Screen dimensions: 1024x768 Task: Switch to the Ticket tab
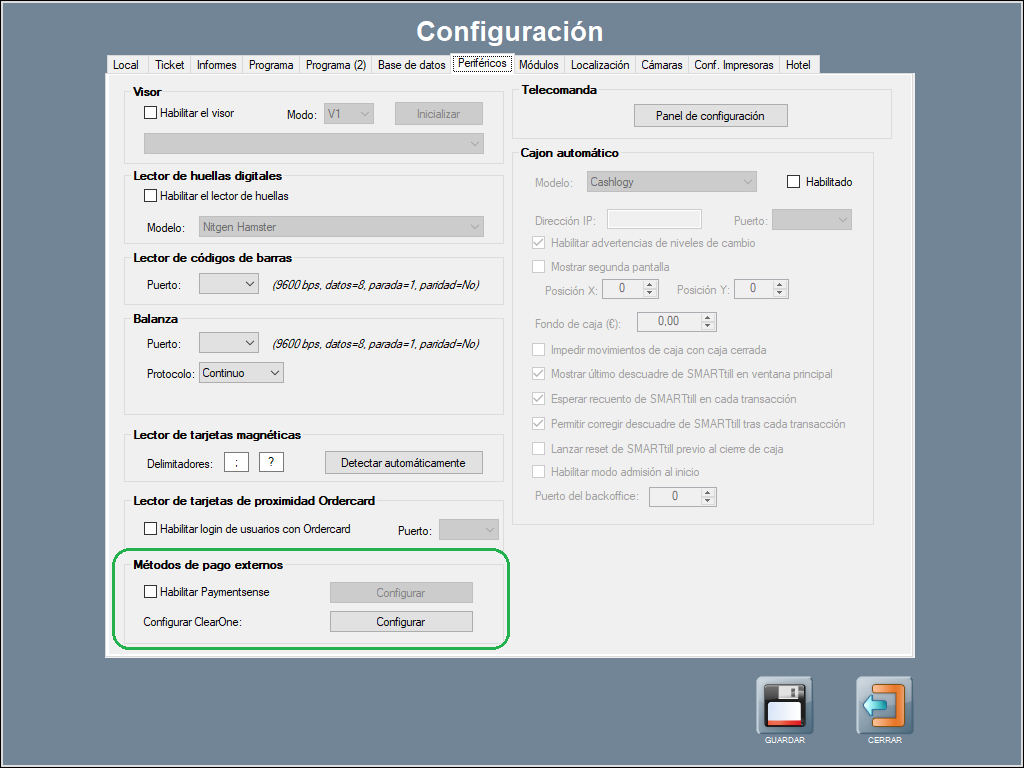169,65
